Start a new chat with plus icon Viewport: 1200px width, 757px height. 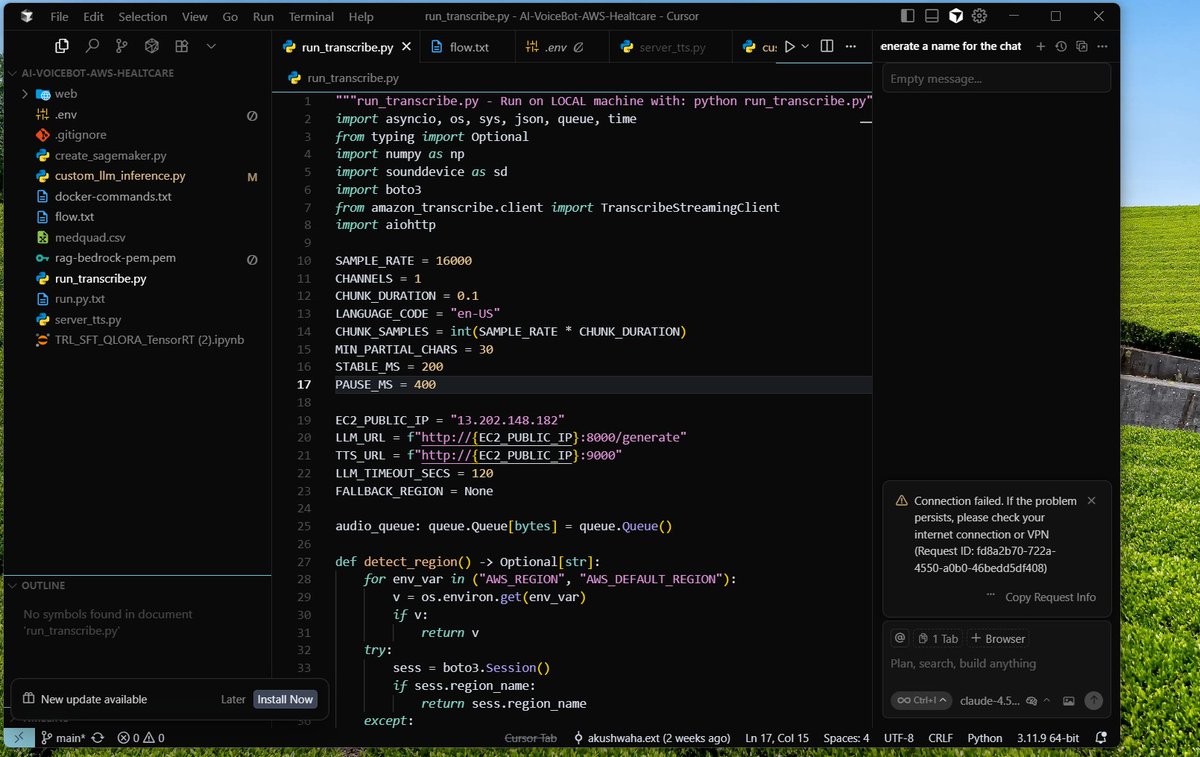point(1040,46)
